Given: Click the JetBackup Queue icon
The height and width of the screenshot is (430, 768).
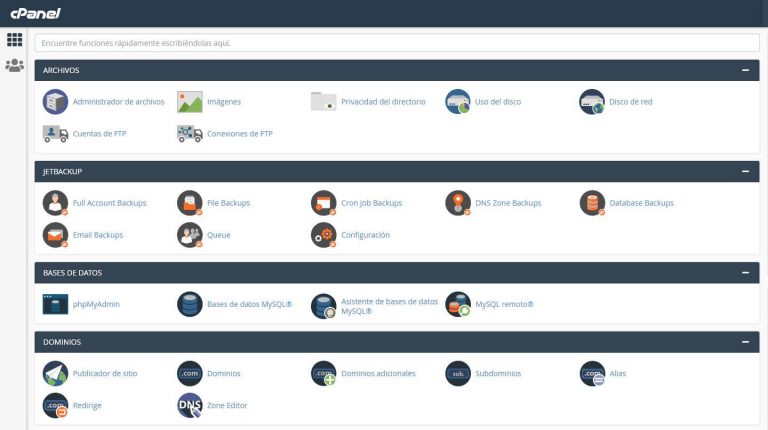Looking at the screenshot, I should click(190, 235).
